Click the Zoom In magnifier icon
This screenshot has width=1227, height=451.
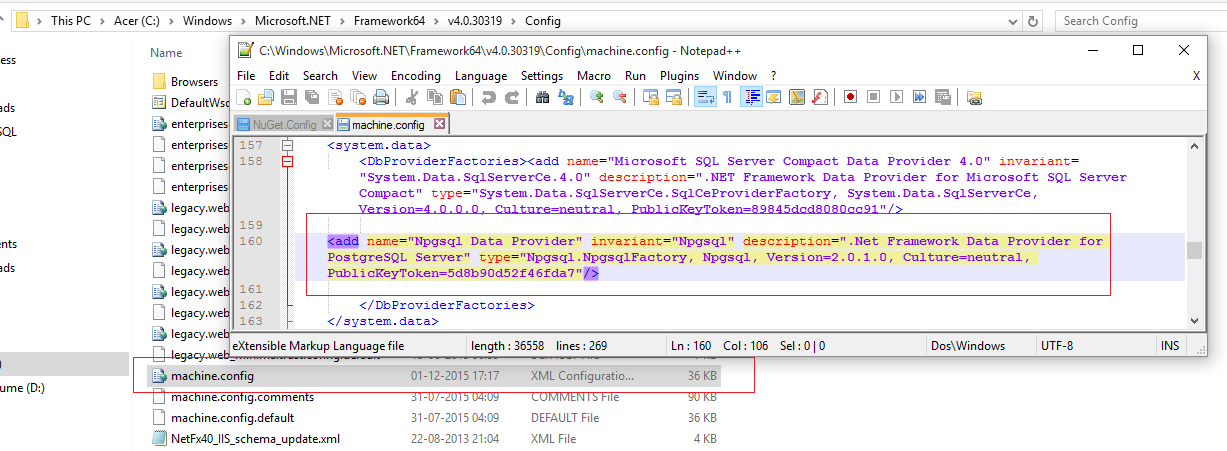click(x=596, y=97)
